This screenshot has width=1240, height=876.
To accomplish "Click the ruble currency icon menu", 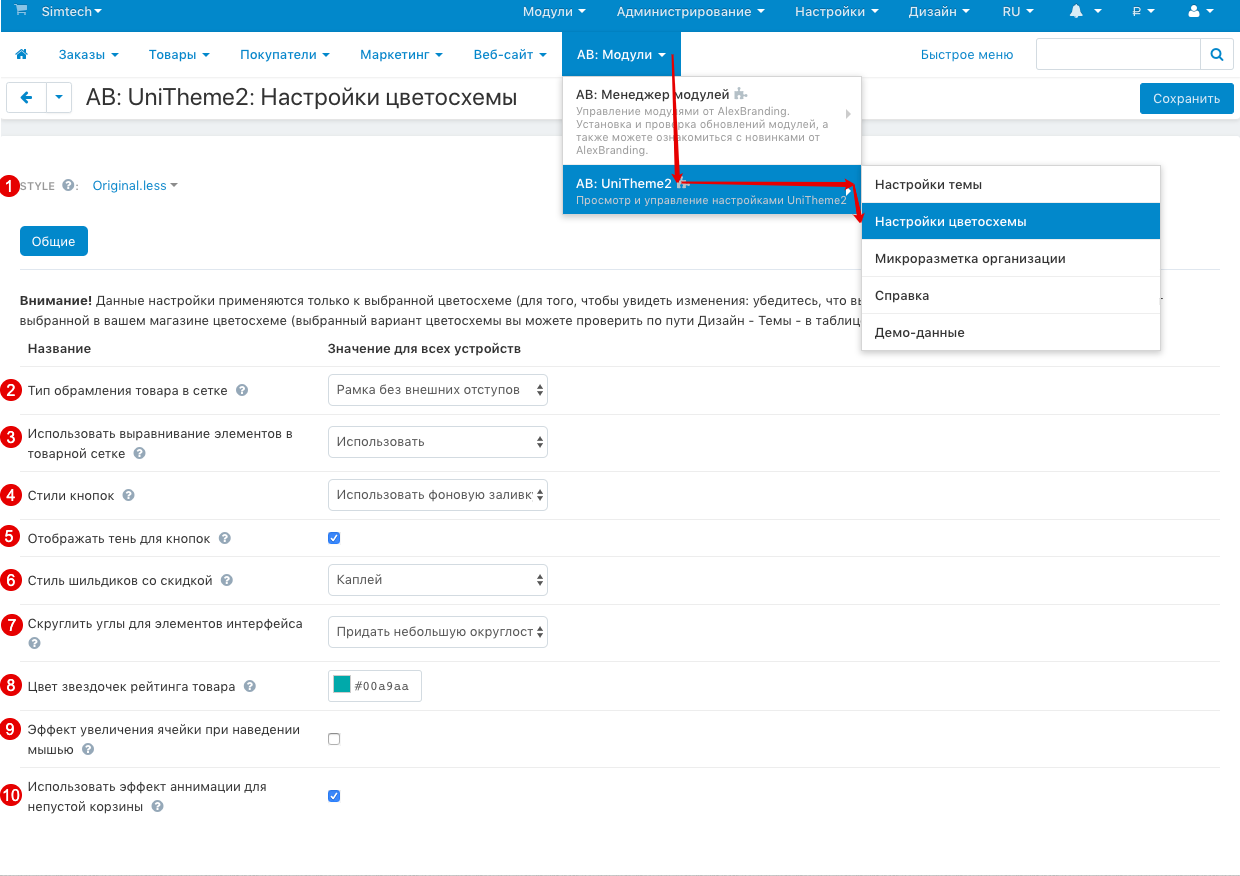I will tap(1137, 12).
